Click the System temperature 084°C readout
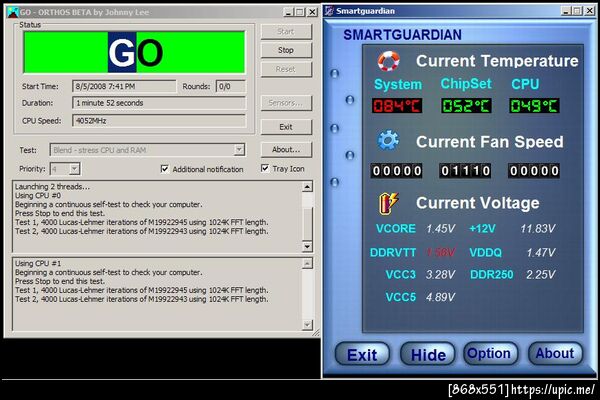The width and height of the screenshot is (600, 400). [x=397, y=106]
